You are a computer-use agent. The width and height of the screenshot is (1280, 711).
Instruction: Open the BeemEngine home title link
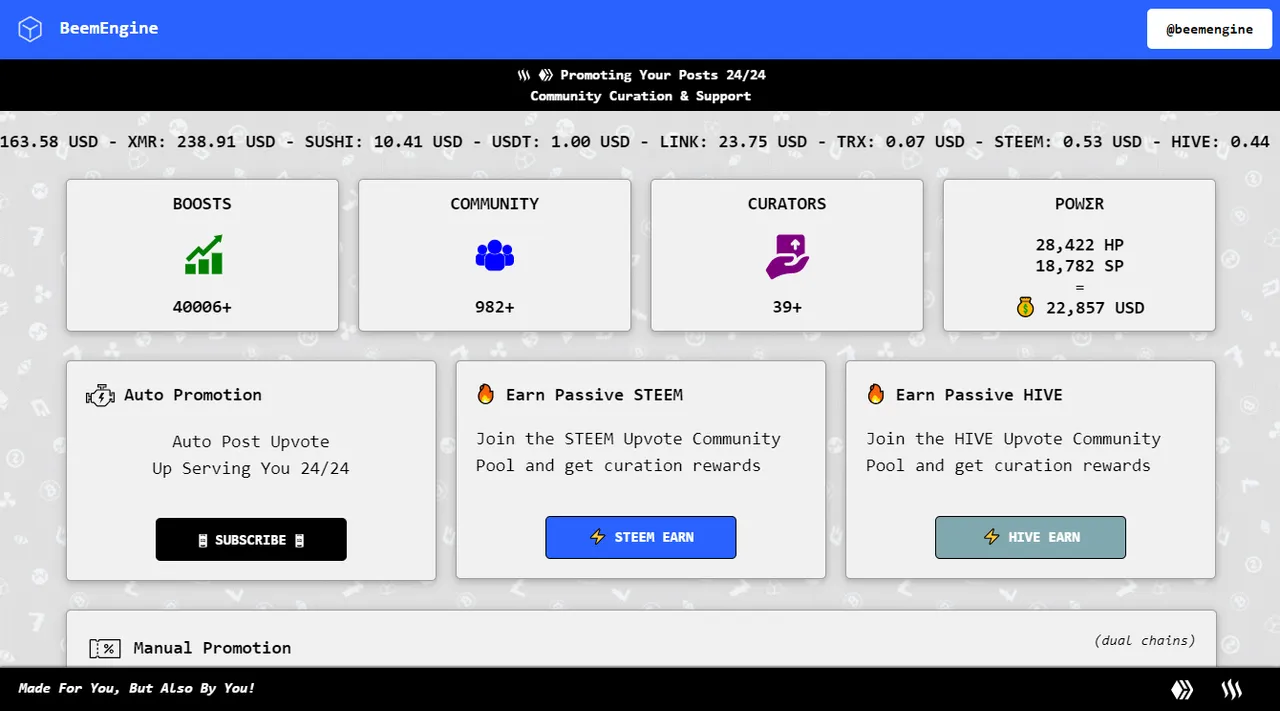[109, 28]
